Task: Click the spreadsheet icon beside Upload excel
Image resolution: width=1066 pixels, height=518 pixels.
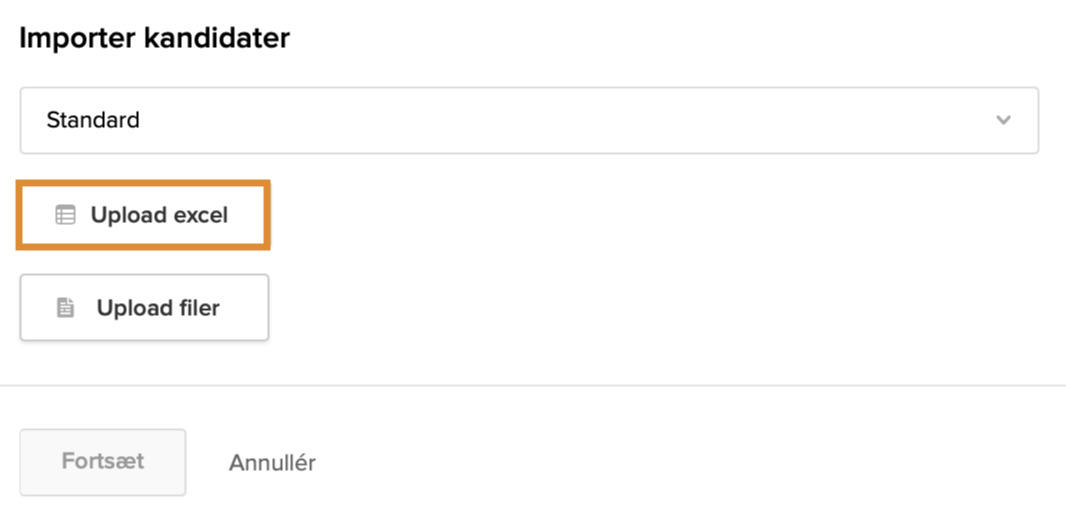Action: pos(65,215)
